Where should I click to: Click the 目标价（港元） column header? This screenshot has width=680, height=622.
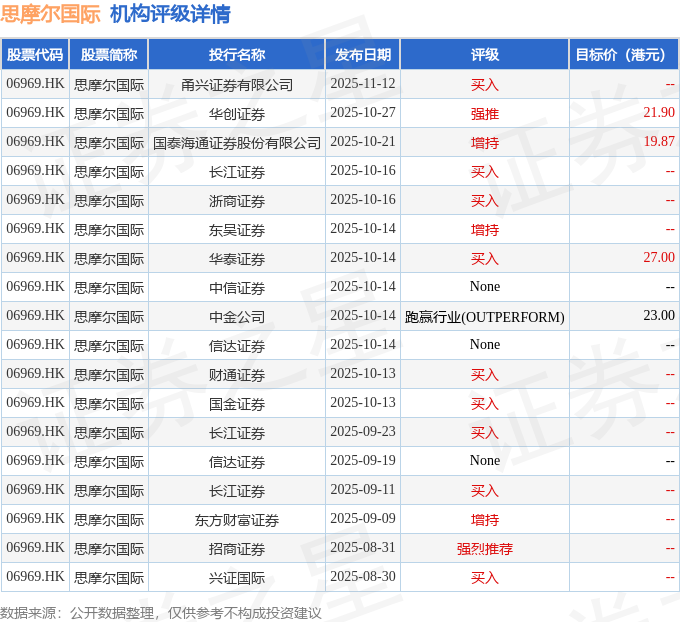pyautogui.click(x=624, y=55)
